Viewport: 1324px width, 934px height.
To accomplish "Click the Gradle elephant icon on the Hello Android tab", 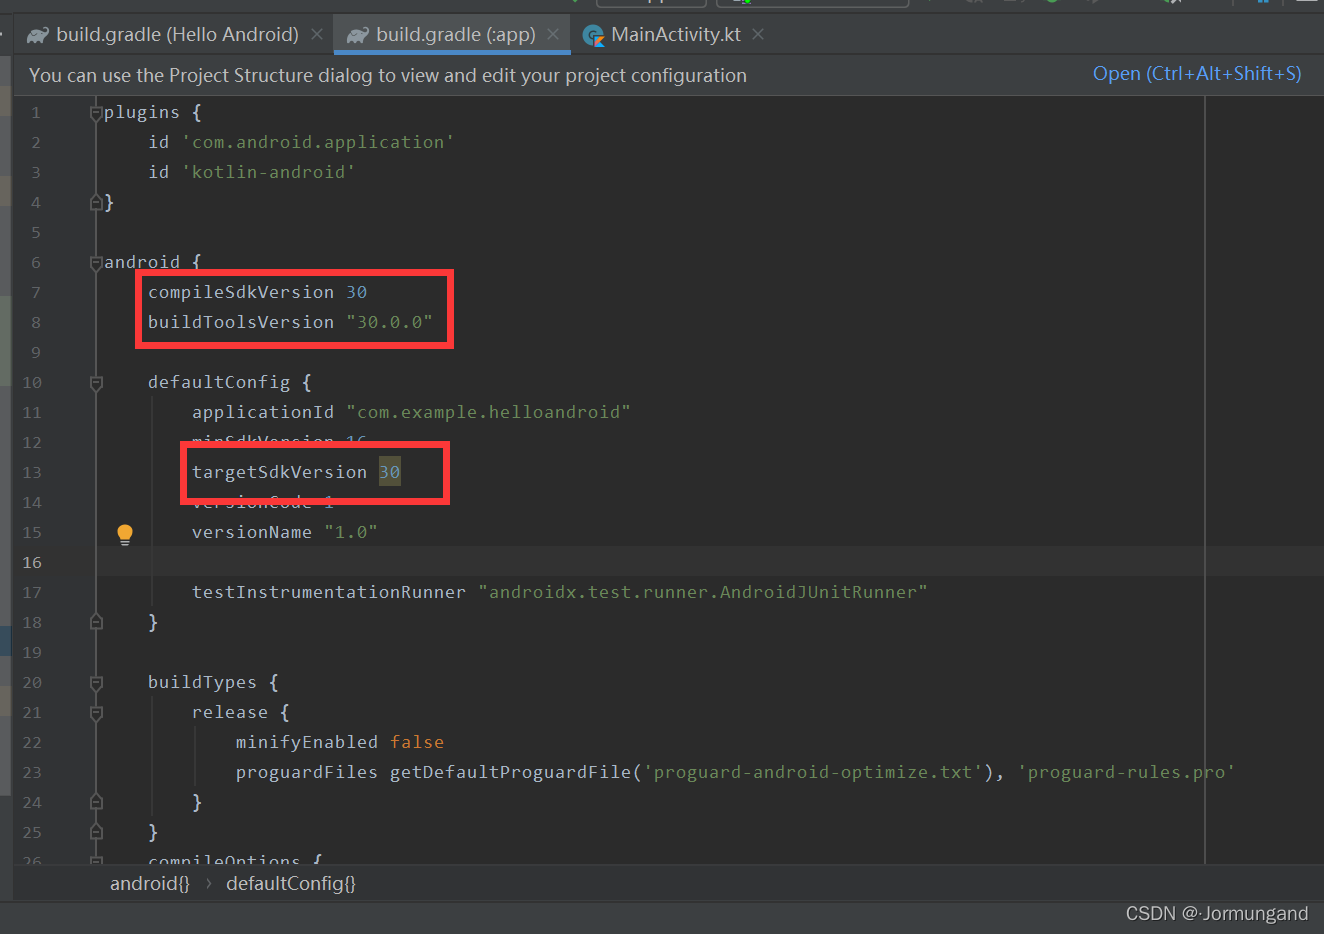I will [38, 35].
